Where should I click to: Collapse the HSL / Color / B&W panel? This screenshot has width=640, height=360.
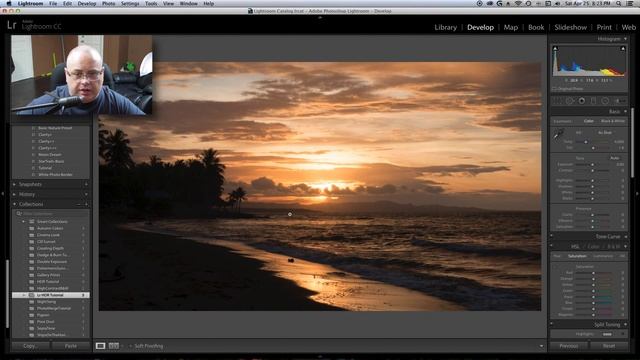625,247
